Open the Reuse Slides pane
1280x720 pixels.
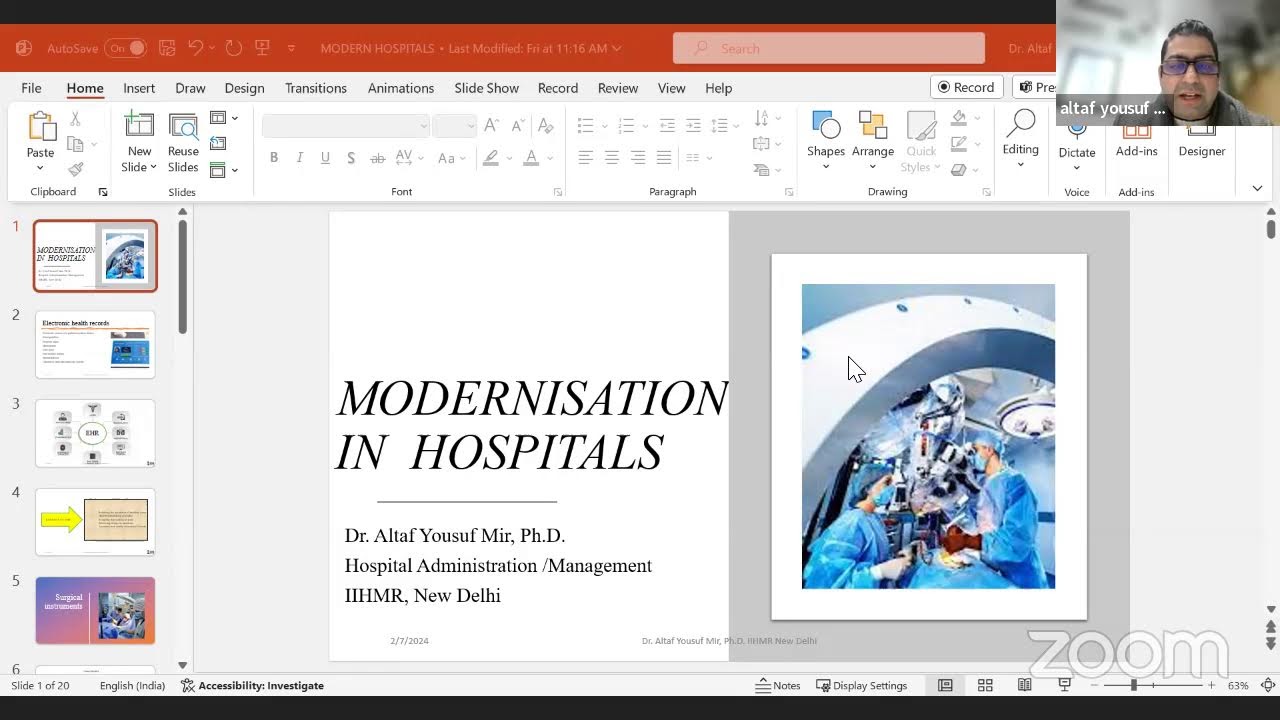tap(183, 127)
